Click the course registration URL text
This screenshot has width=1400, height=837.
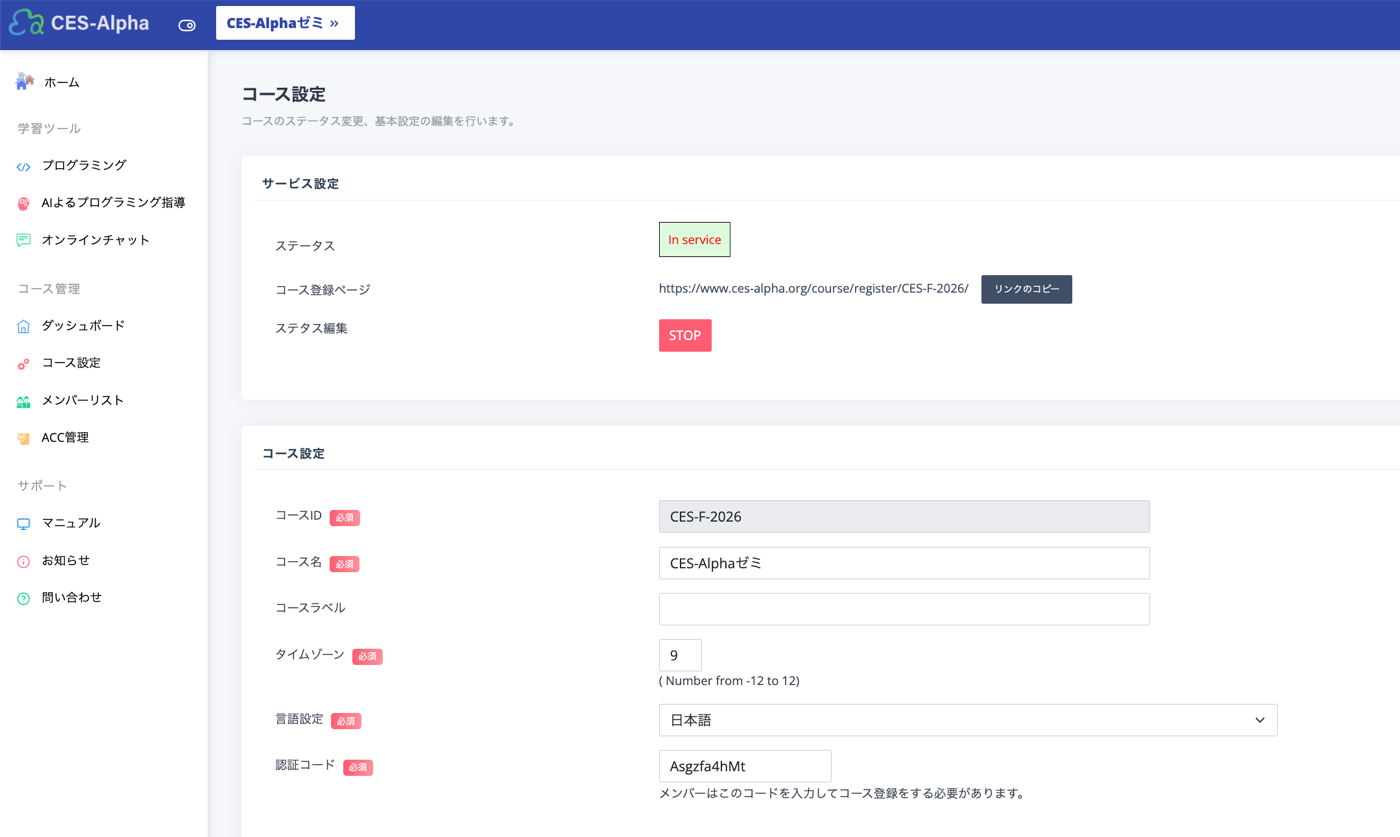[x=814, y=288]
